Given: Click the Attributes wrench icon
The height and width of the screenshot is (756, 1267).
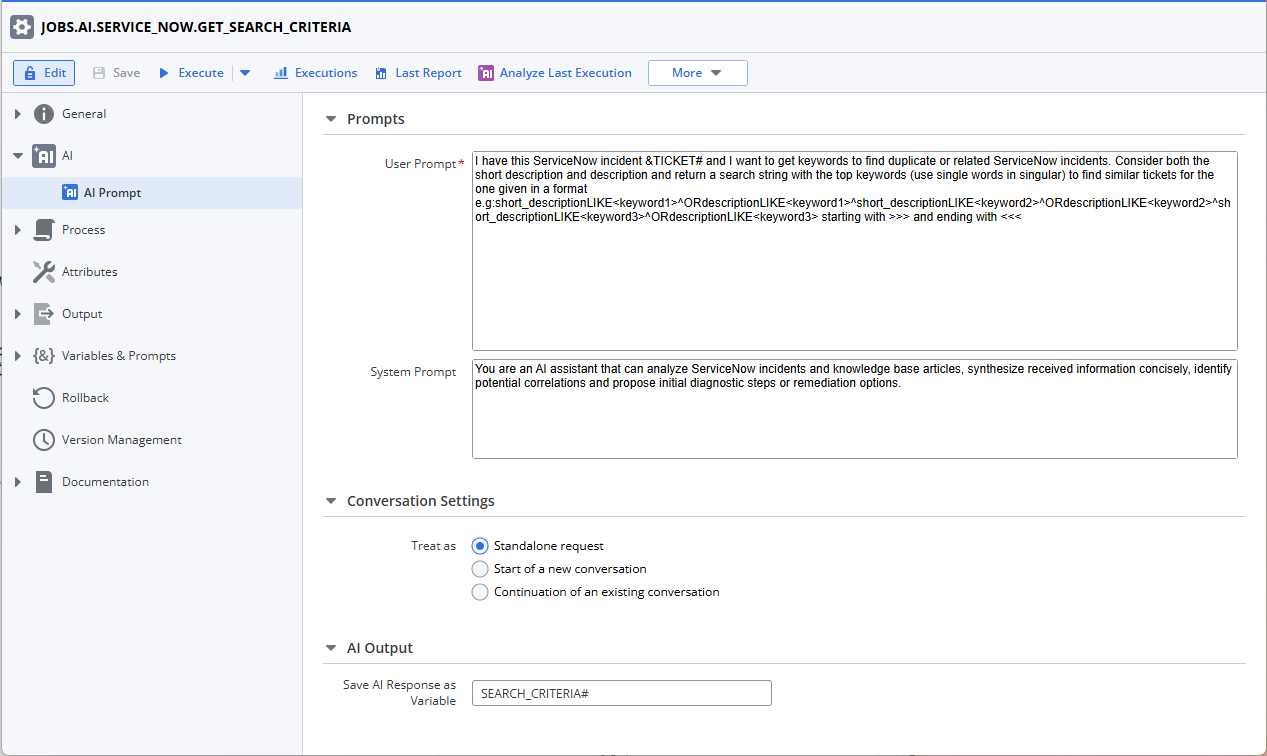Looking at the screenshot, I should [x=44, y=272].
